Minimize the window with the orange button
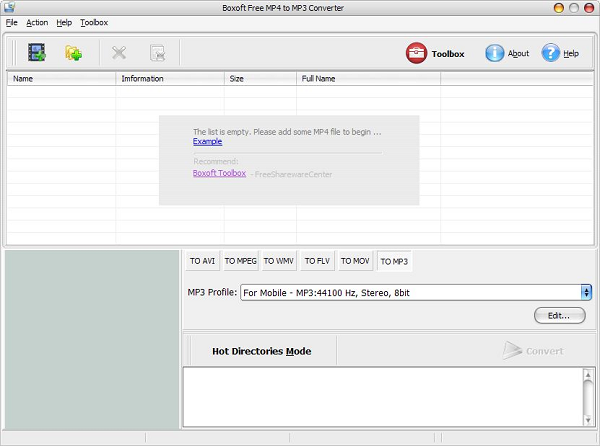 559,8
